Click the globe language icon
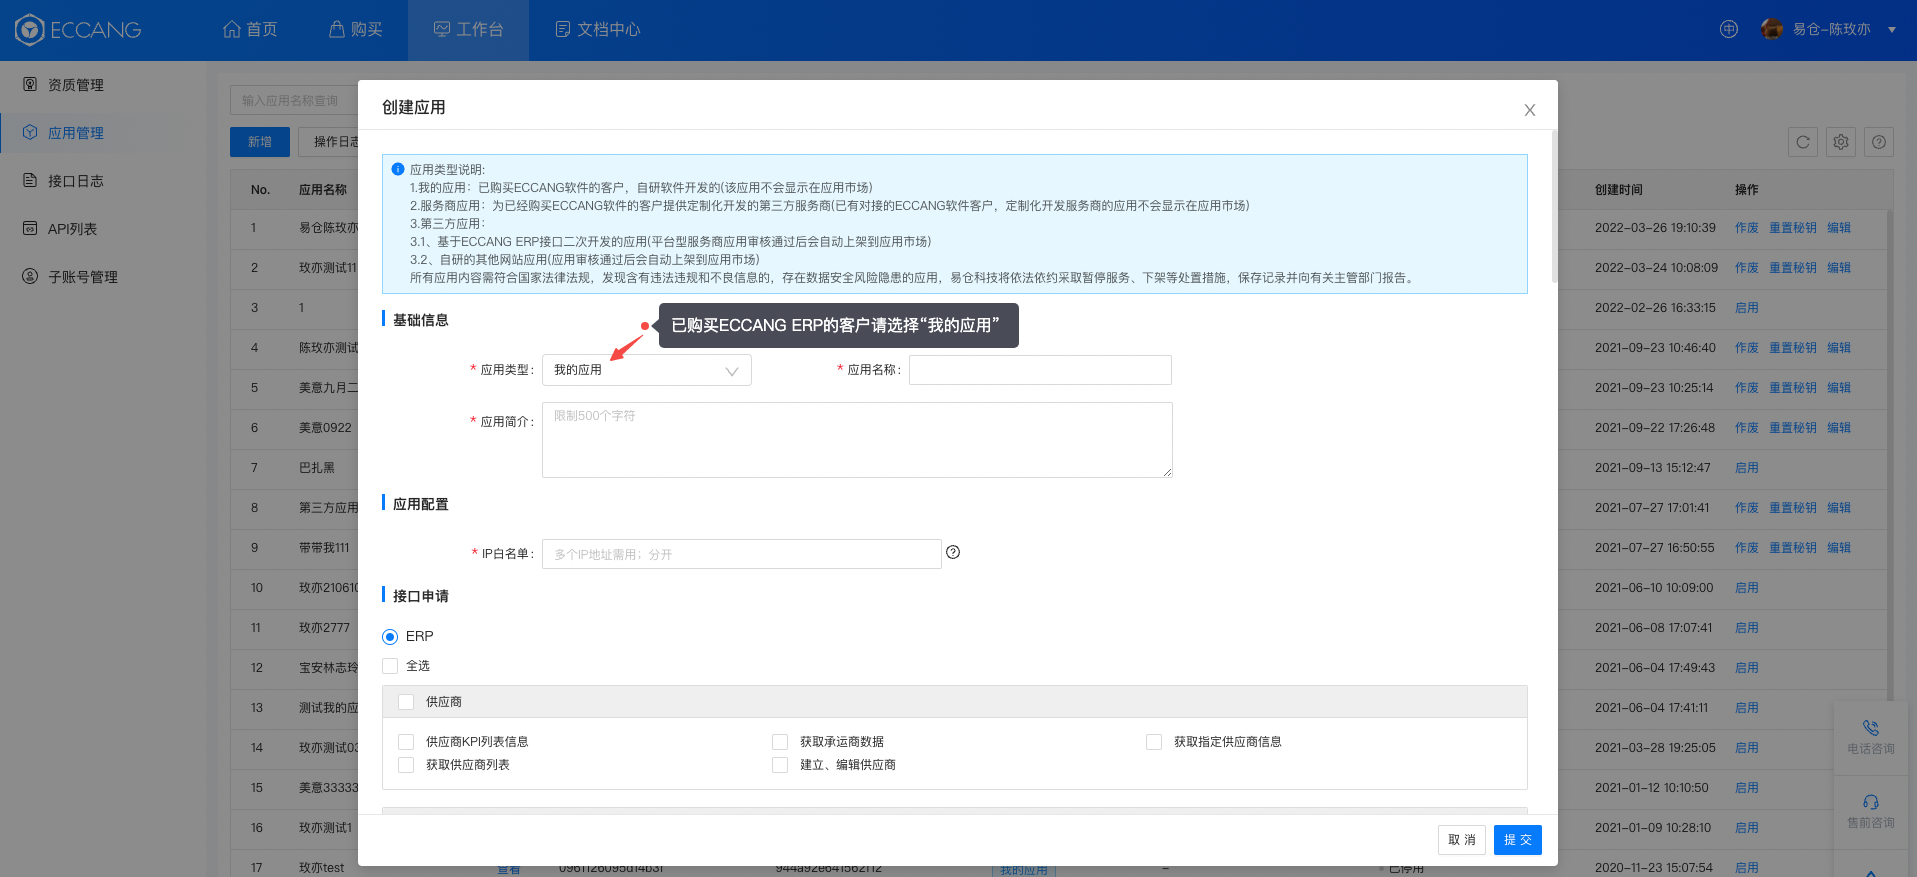Image resolution: width=1917 pixels, height=877 pixels. pos(1729,29)
